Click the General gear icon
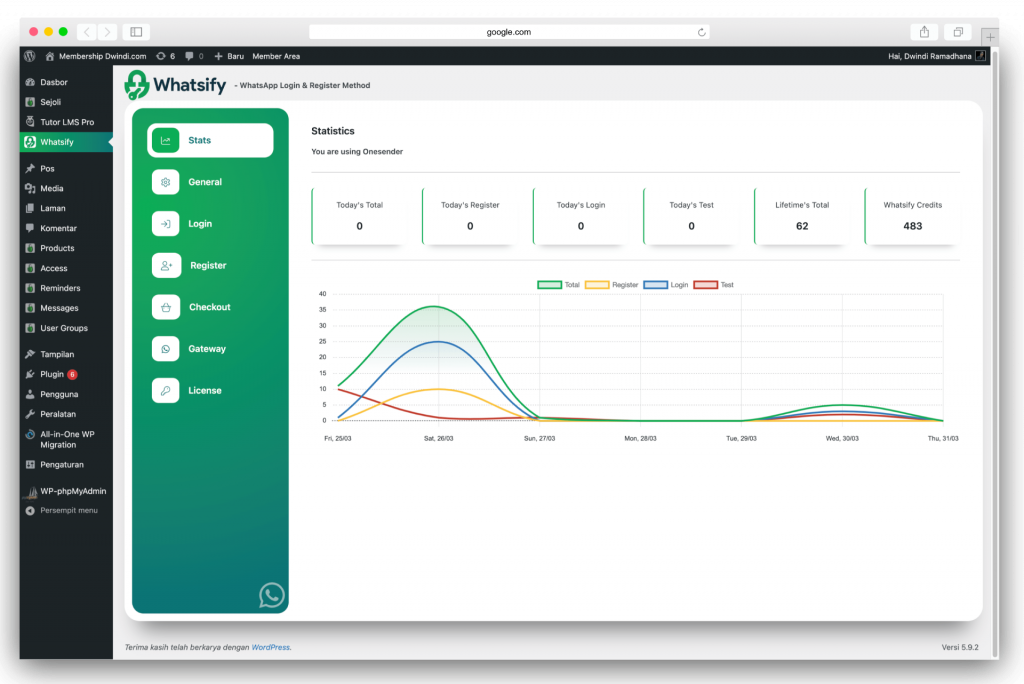 click(166, 182)
